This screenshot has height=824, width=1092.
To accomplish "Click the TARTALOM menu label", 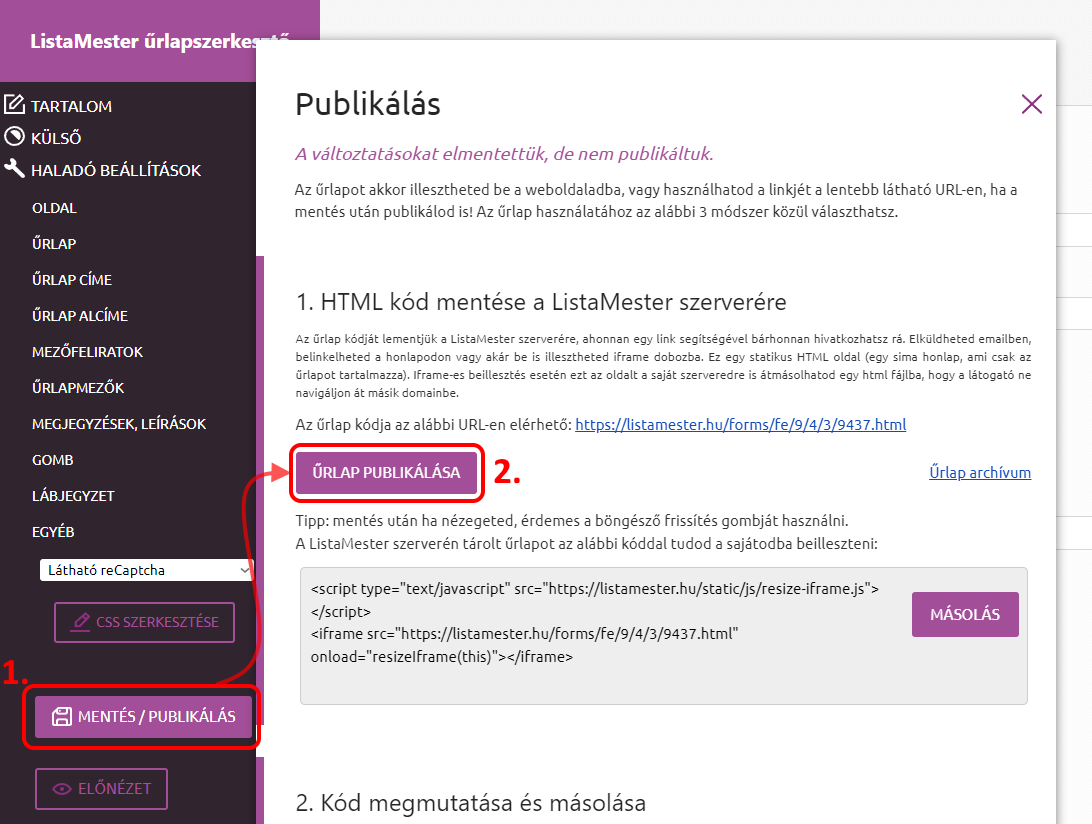I will [x=71, y=106].
